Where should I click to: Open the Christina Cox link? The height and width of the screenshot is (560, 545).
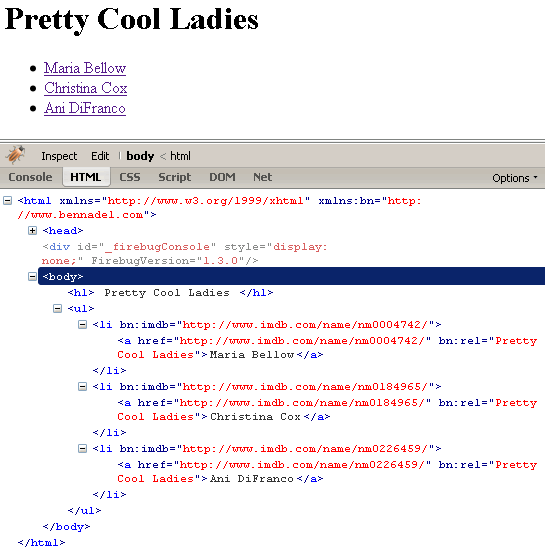86,88
